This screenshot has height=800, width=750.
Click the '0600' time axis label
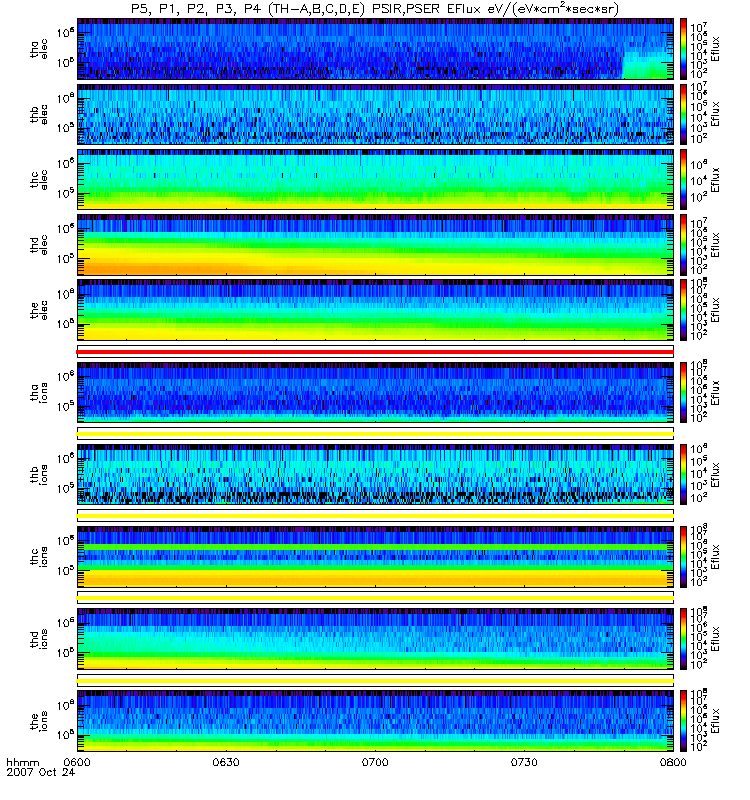point(77,762)
